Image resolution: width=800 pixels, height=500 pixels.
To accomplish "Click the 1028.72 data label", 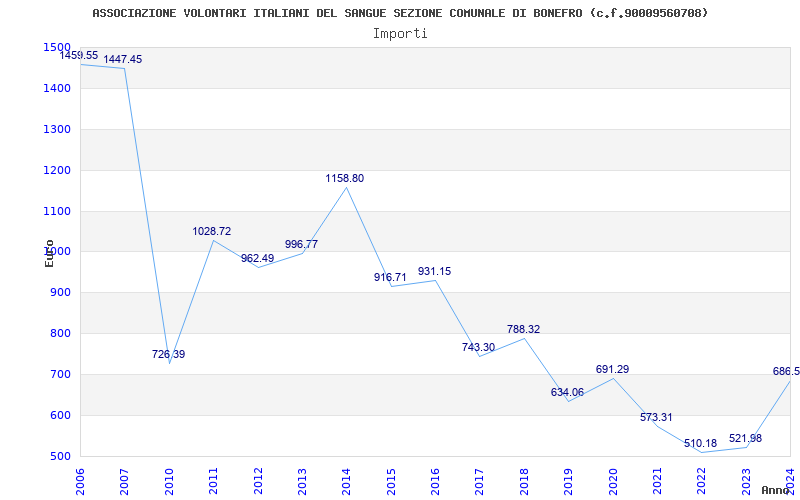I will pos(211,232).
